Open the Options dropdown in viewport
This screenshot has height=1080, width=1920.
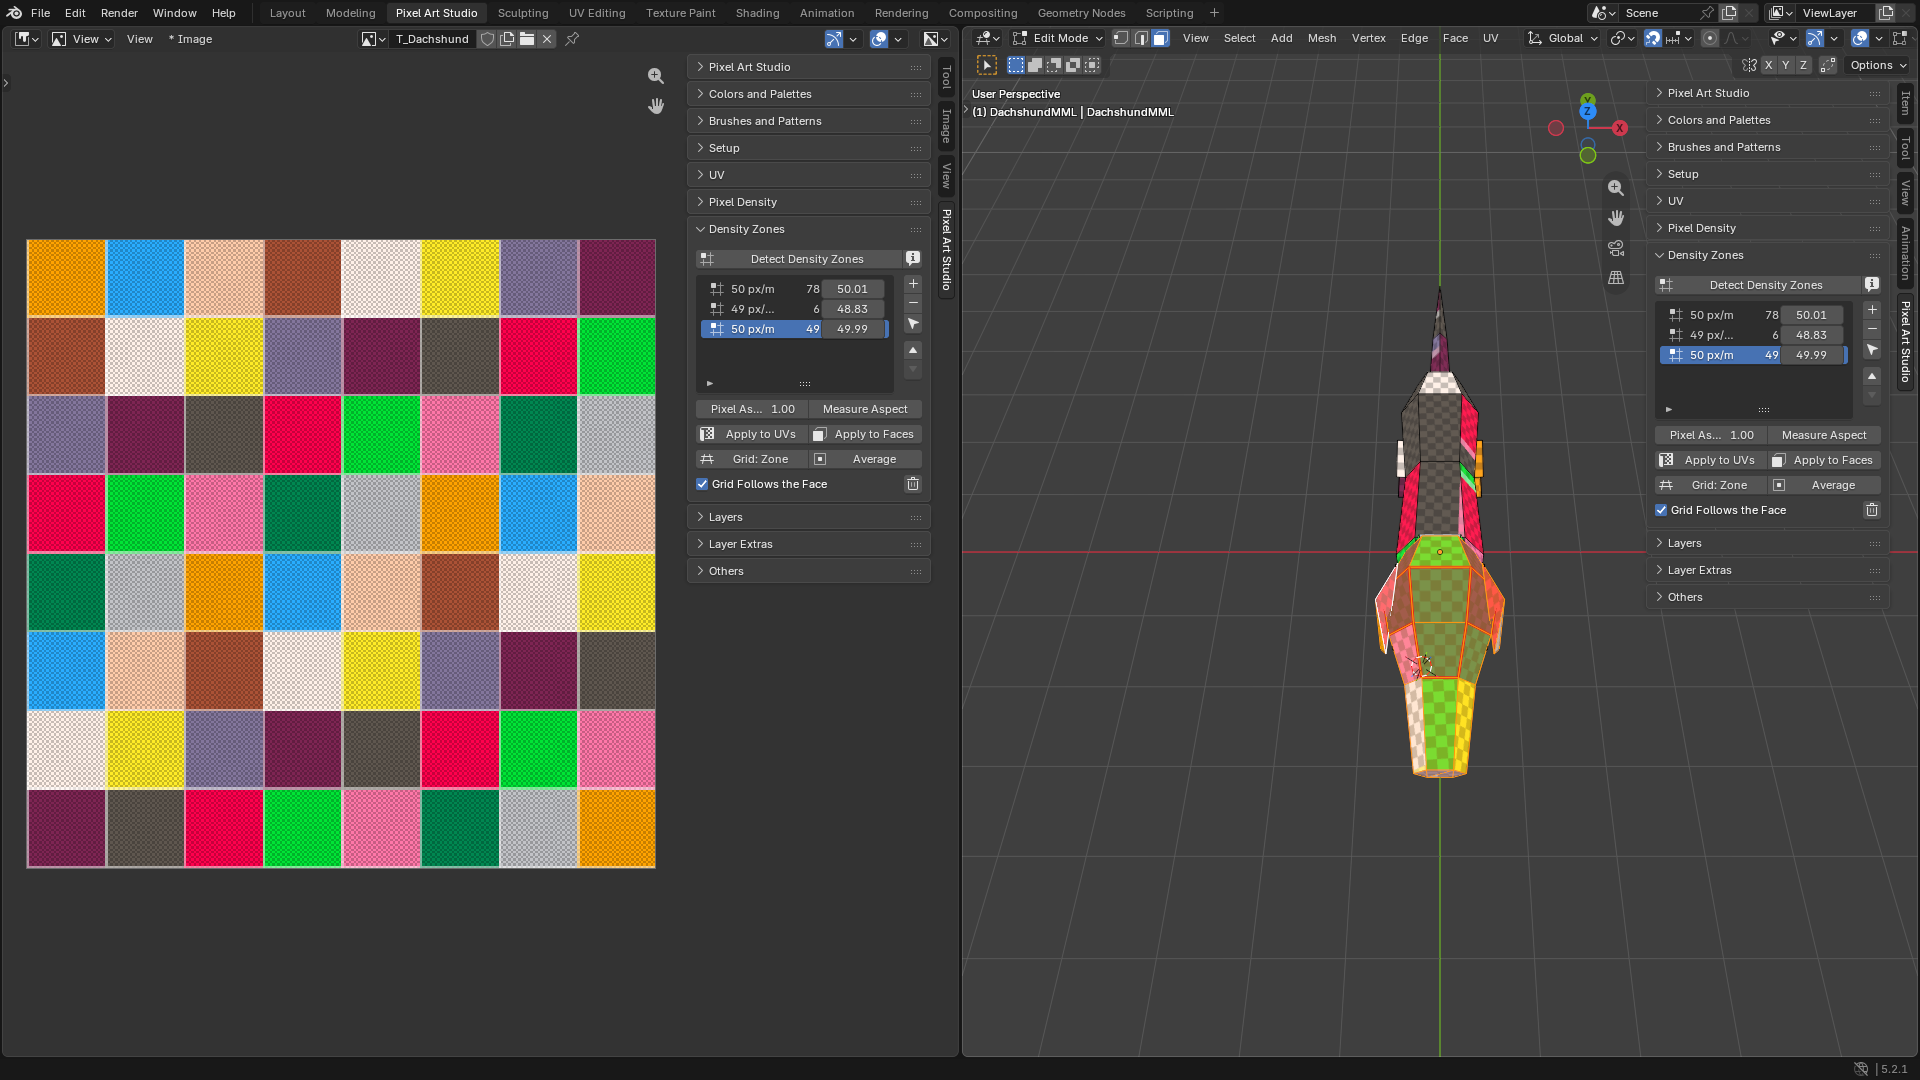(x=1878, y=65)
